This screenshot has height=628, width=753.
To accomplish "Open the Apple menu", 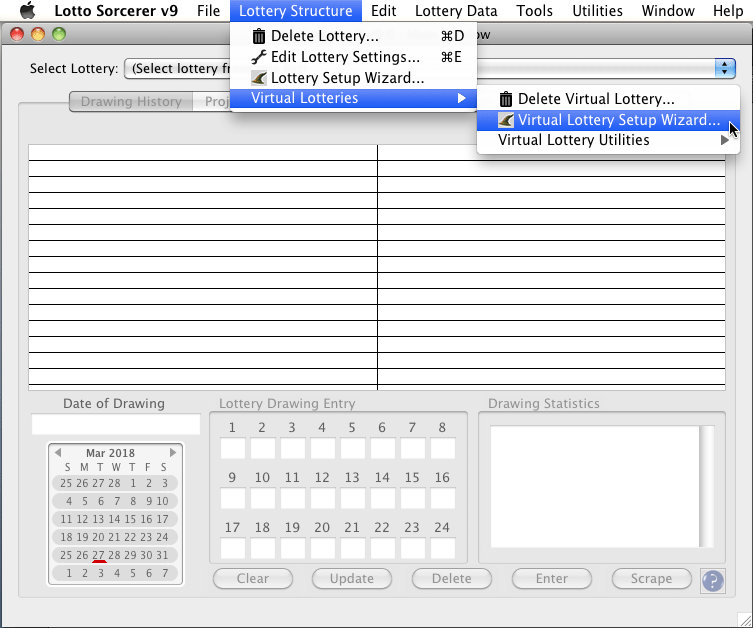I will [27, 11].
